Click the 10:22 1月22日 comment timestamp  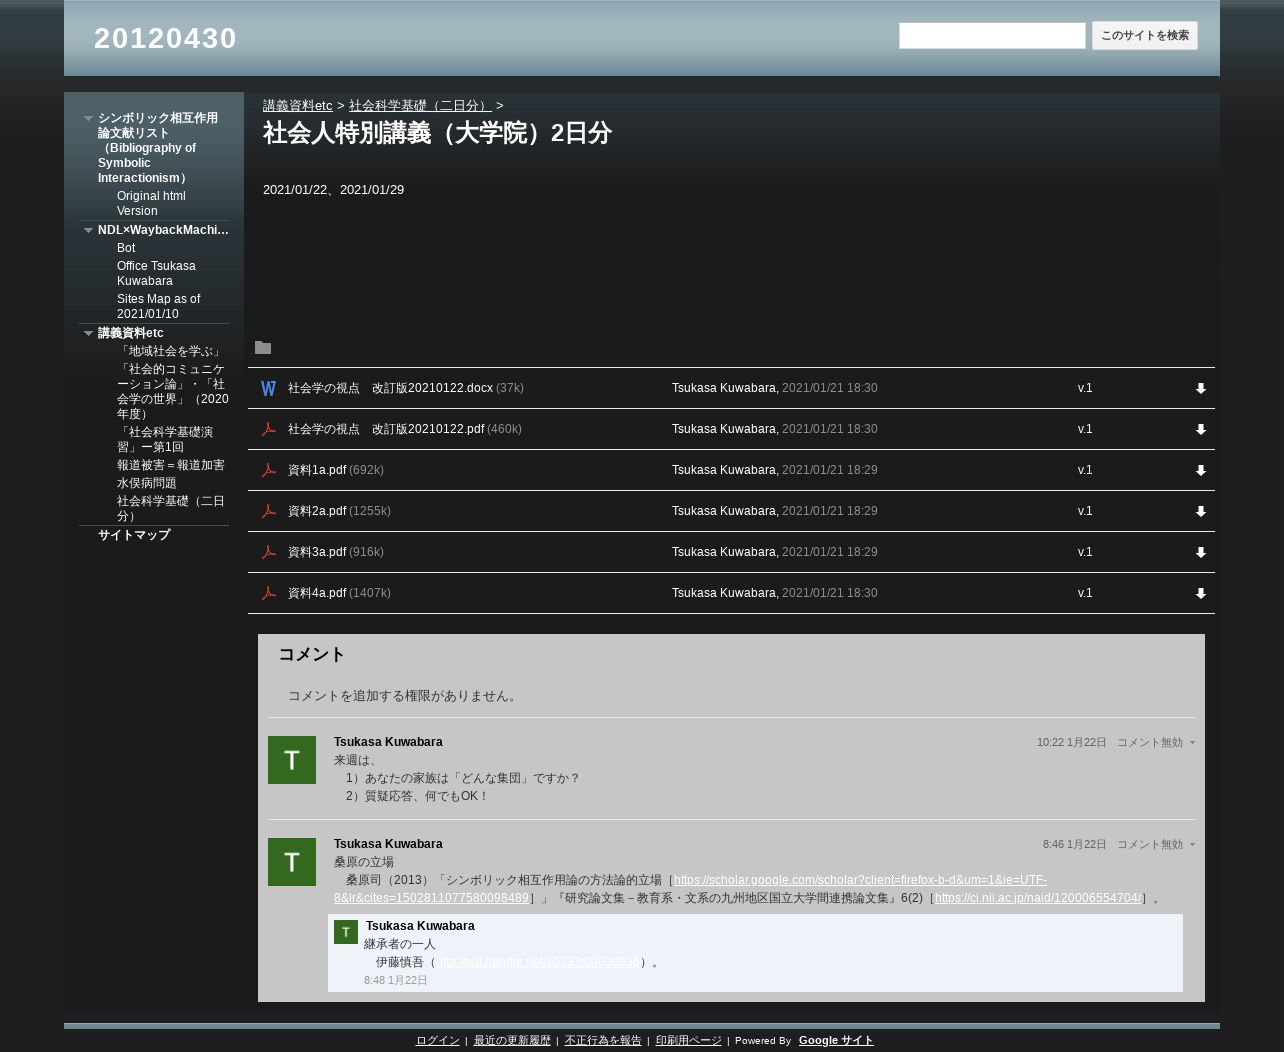(1071, 743)
